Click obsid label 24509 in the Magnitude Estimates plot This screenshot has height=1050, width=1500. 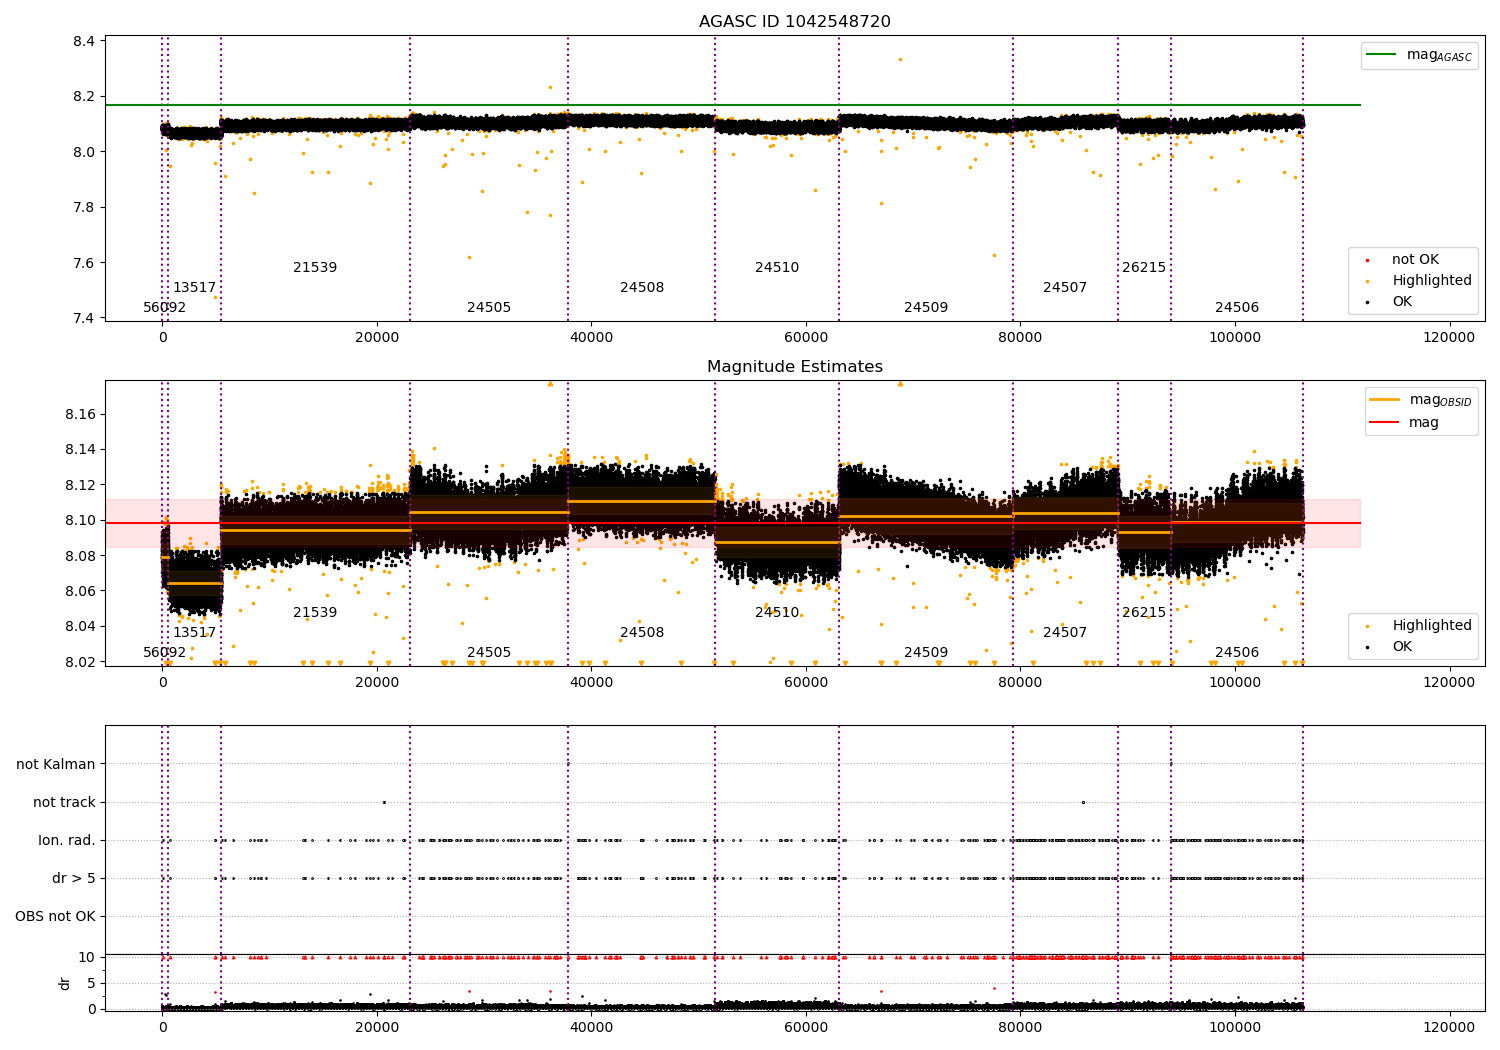point(926,653)
